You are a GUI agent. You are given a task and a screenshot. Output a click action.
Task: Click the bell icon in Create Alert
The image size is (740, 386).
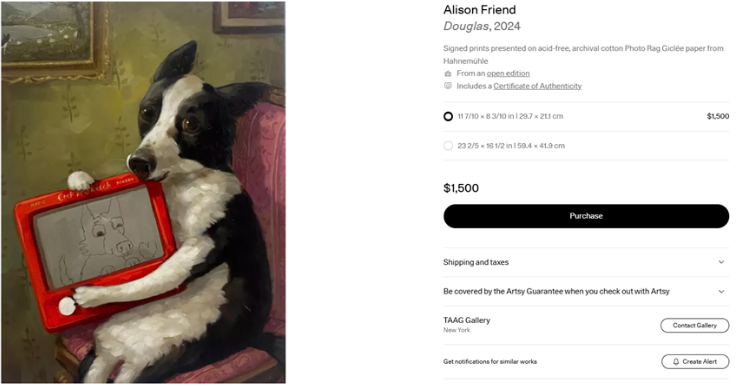coord(676,361)
